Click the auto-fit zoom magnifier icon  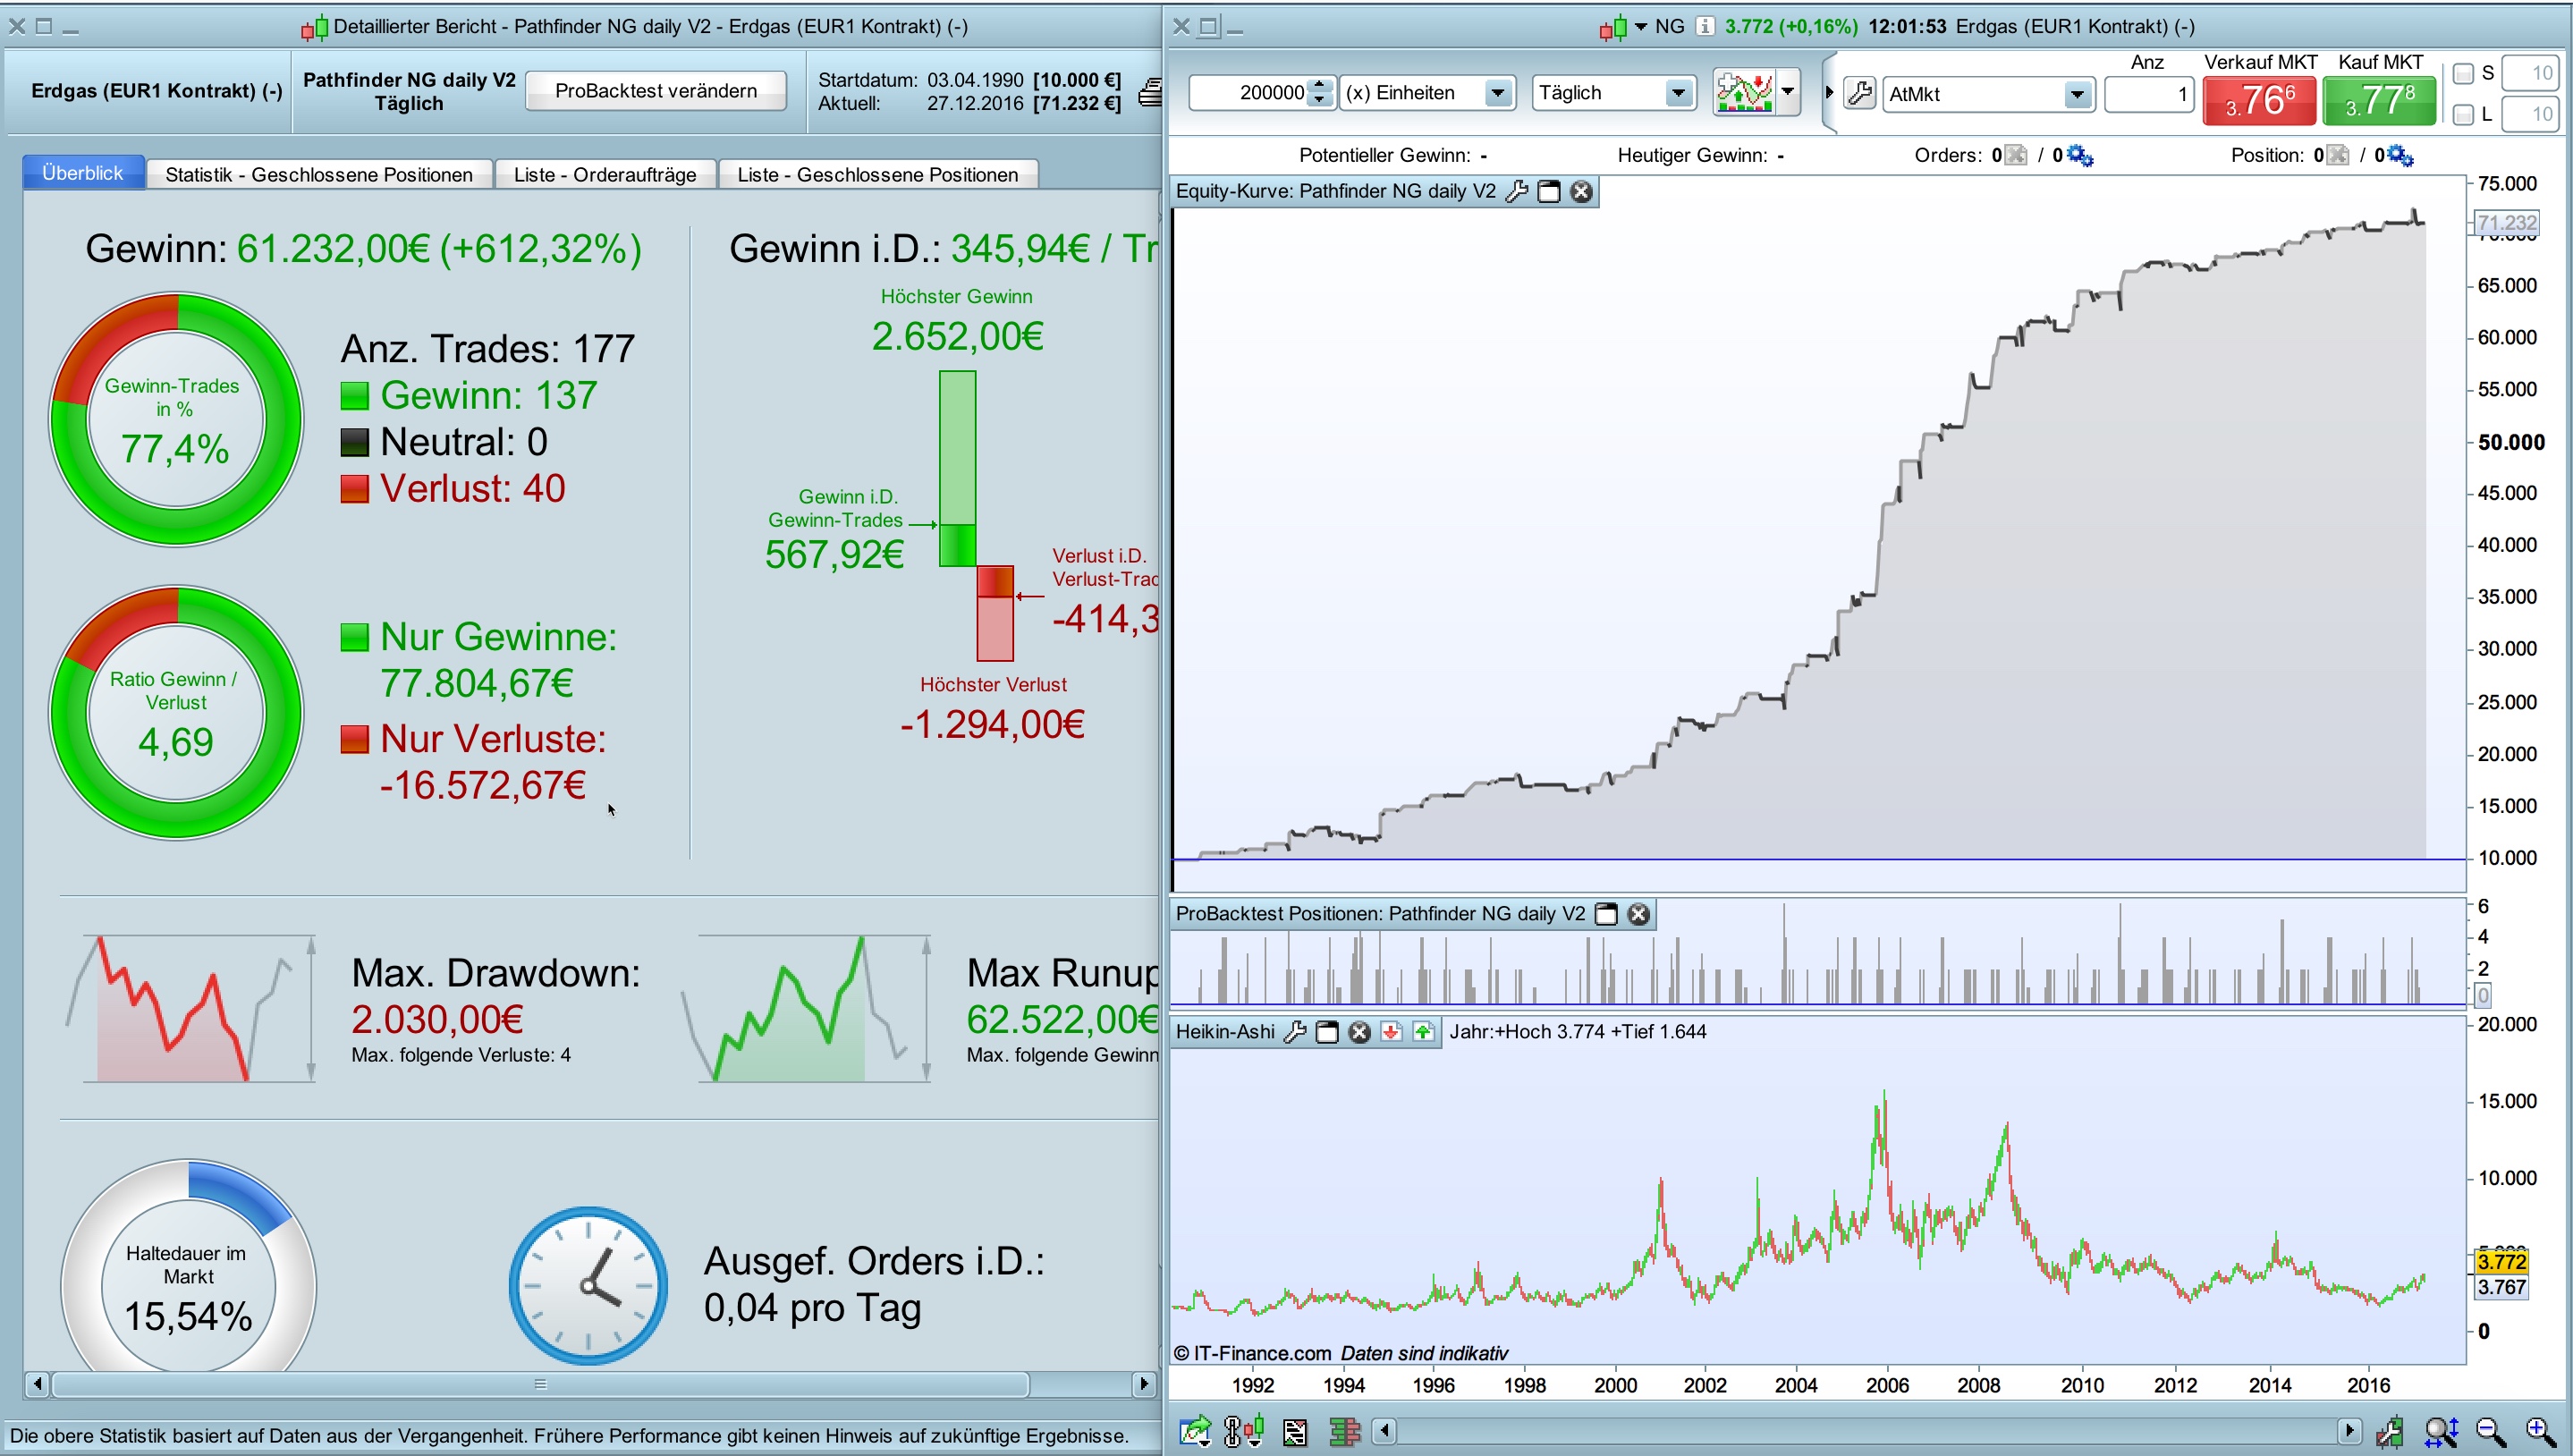coord(2441,1432)
